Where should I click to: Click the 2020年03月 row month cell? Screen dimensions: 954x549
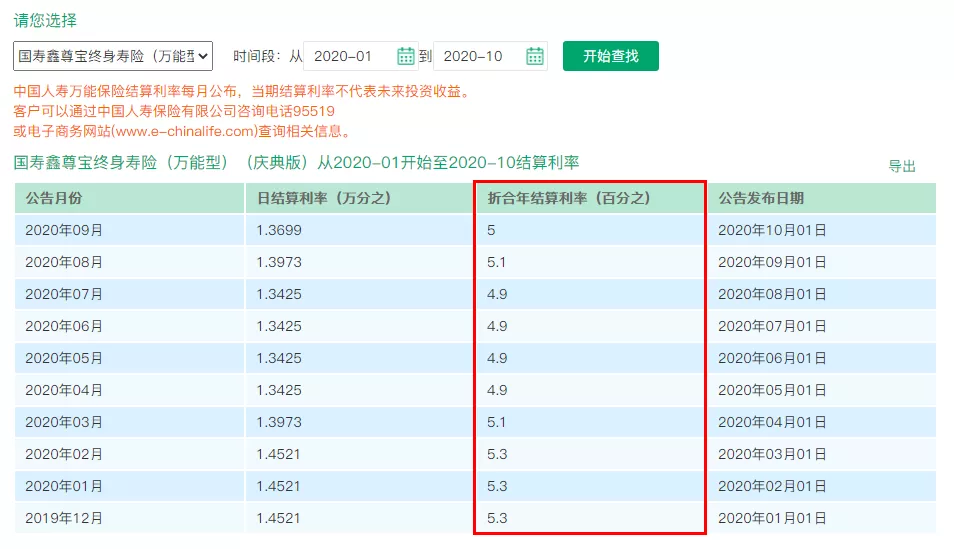(x=129, y=422)
